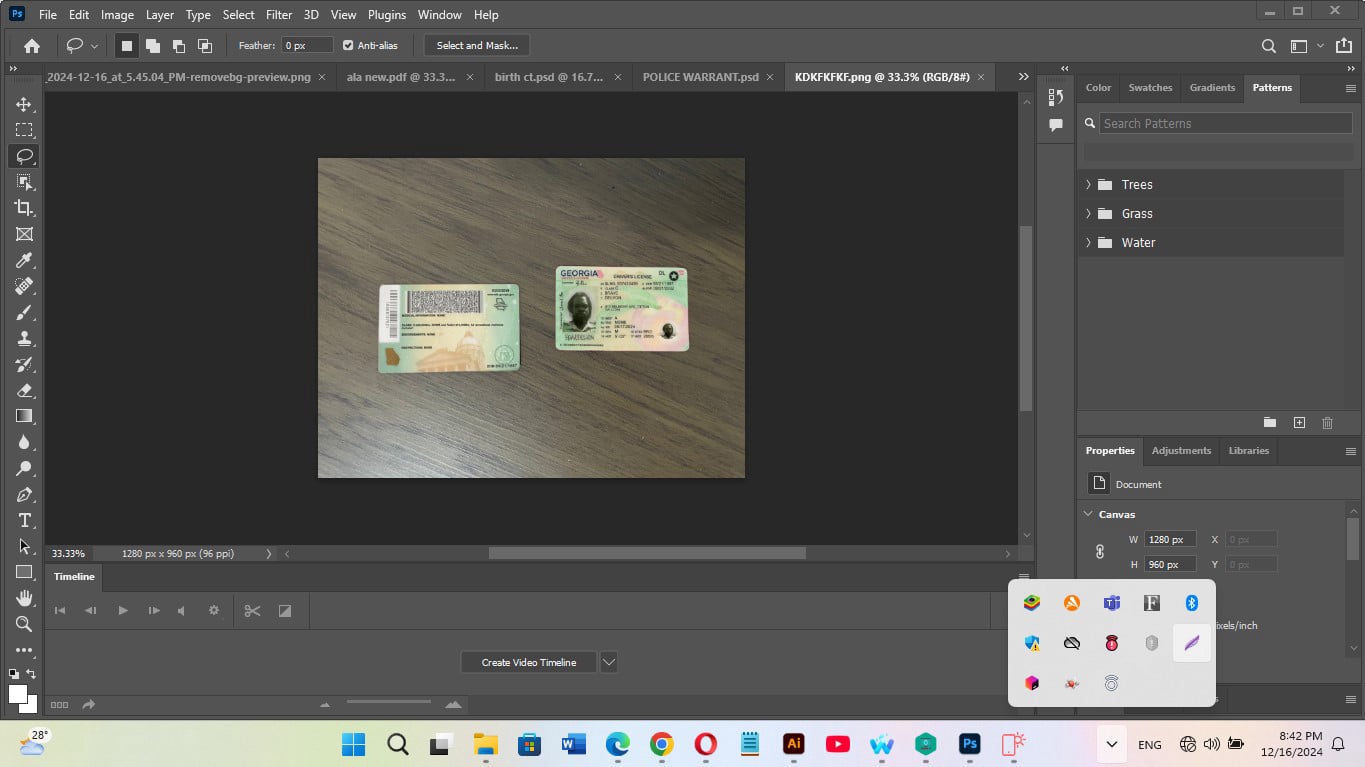Viewport: 1365px width, 767px height.
Task: Select the History Brush tool
Action: coord(24,364)
